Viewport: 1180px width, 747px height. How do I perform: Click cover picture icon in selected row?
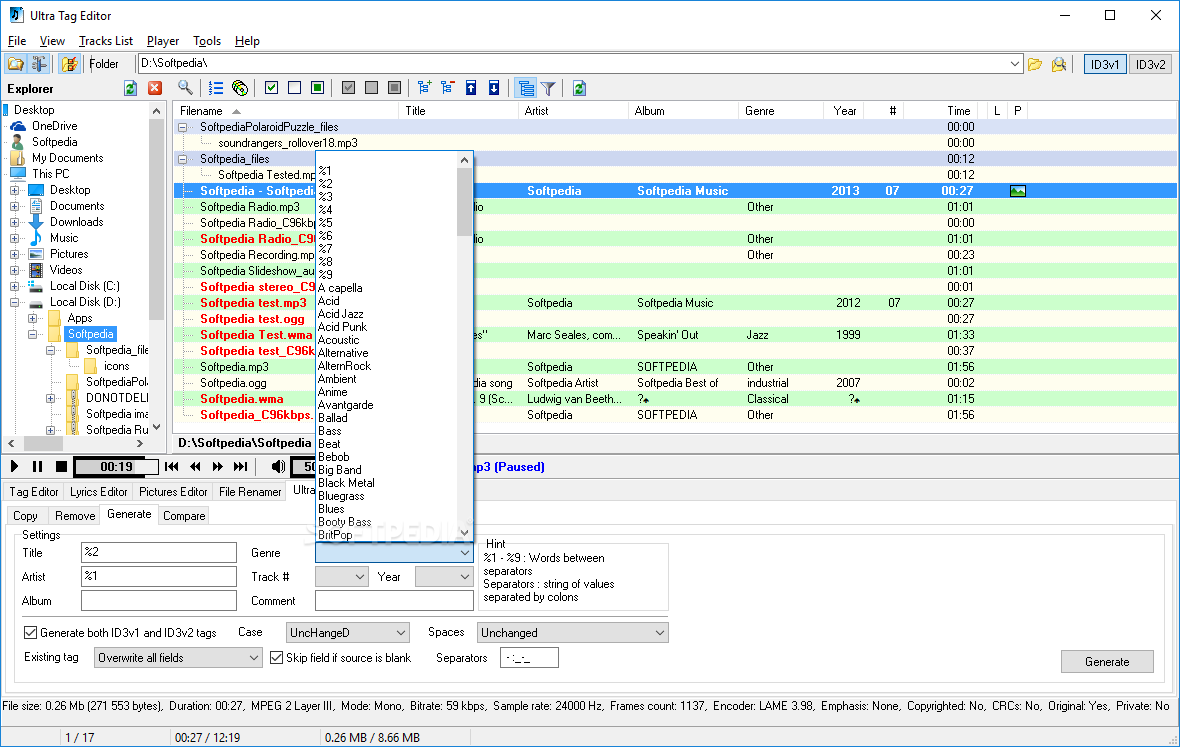pos(1017,191)
